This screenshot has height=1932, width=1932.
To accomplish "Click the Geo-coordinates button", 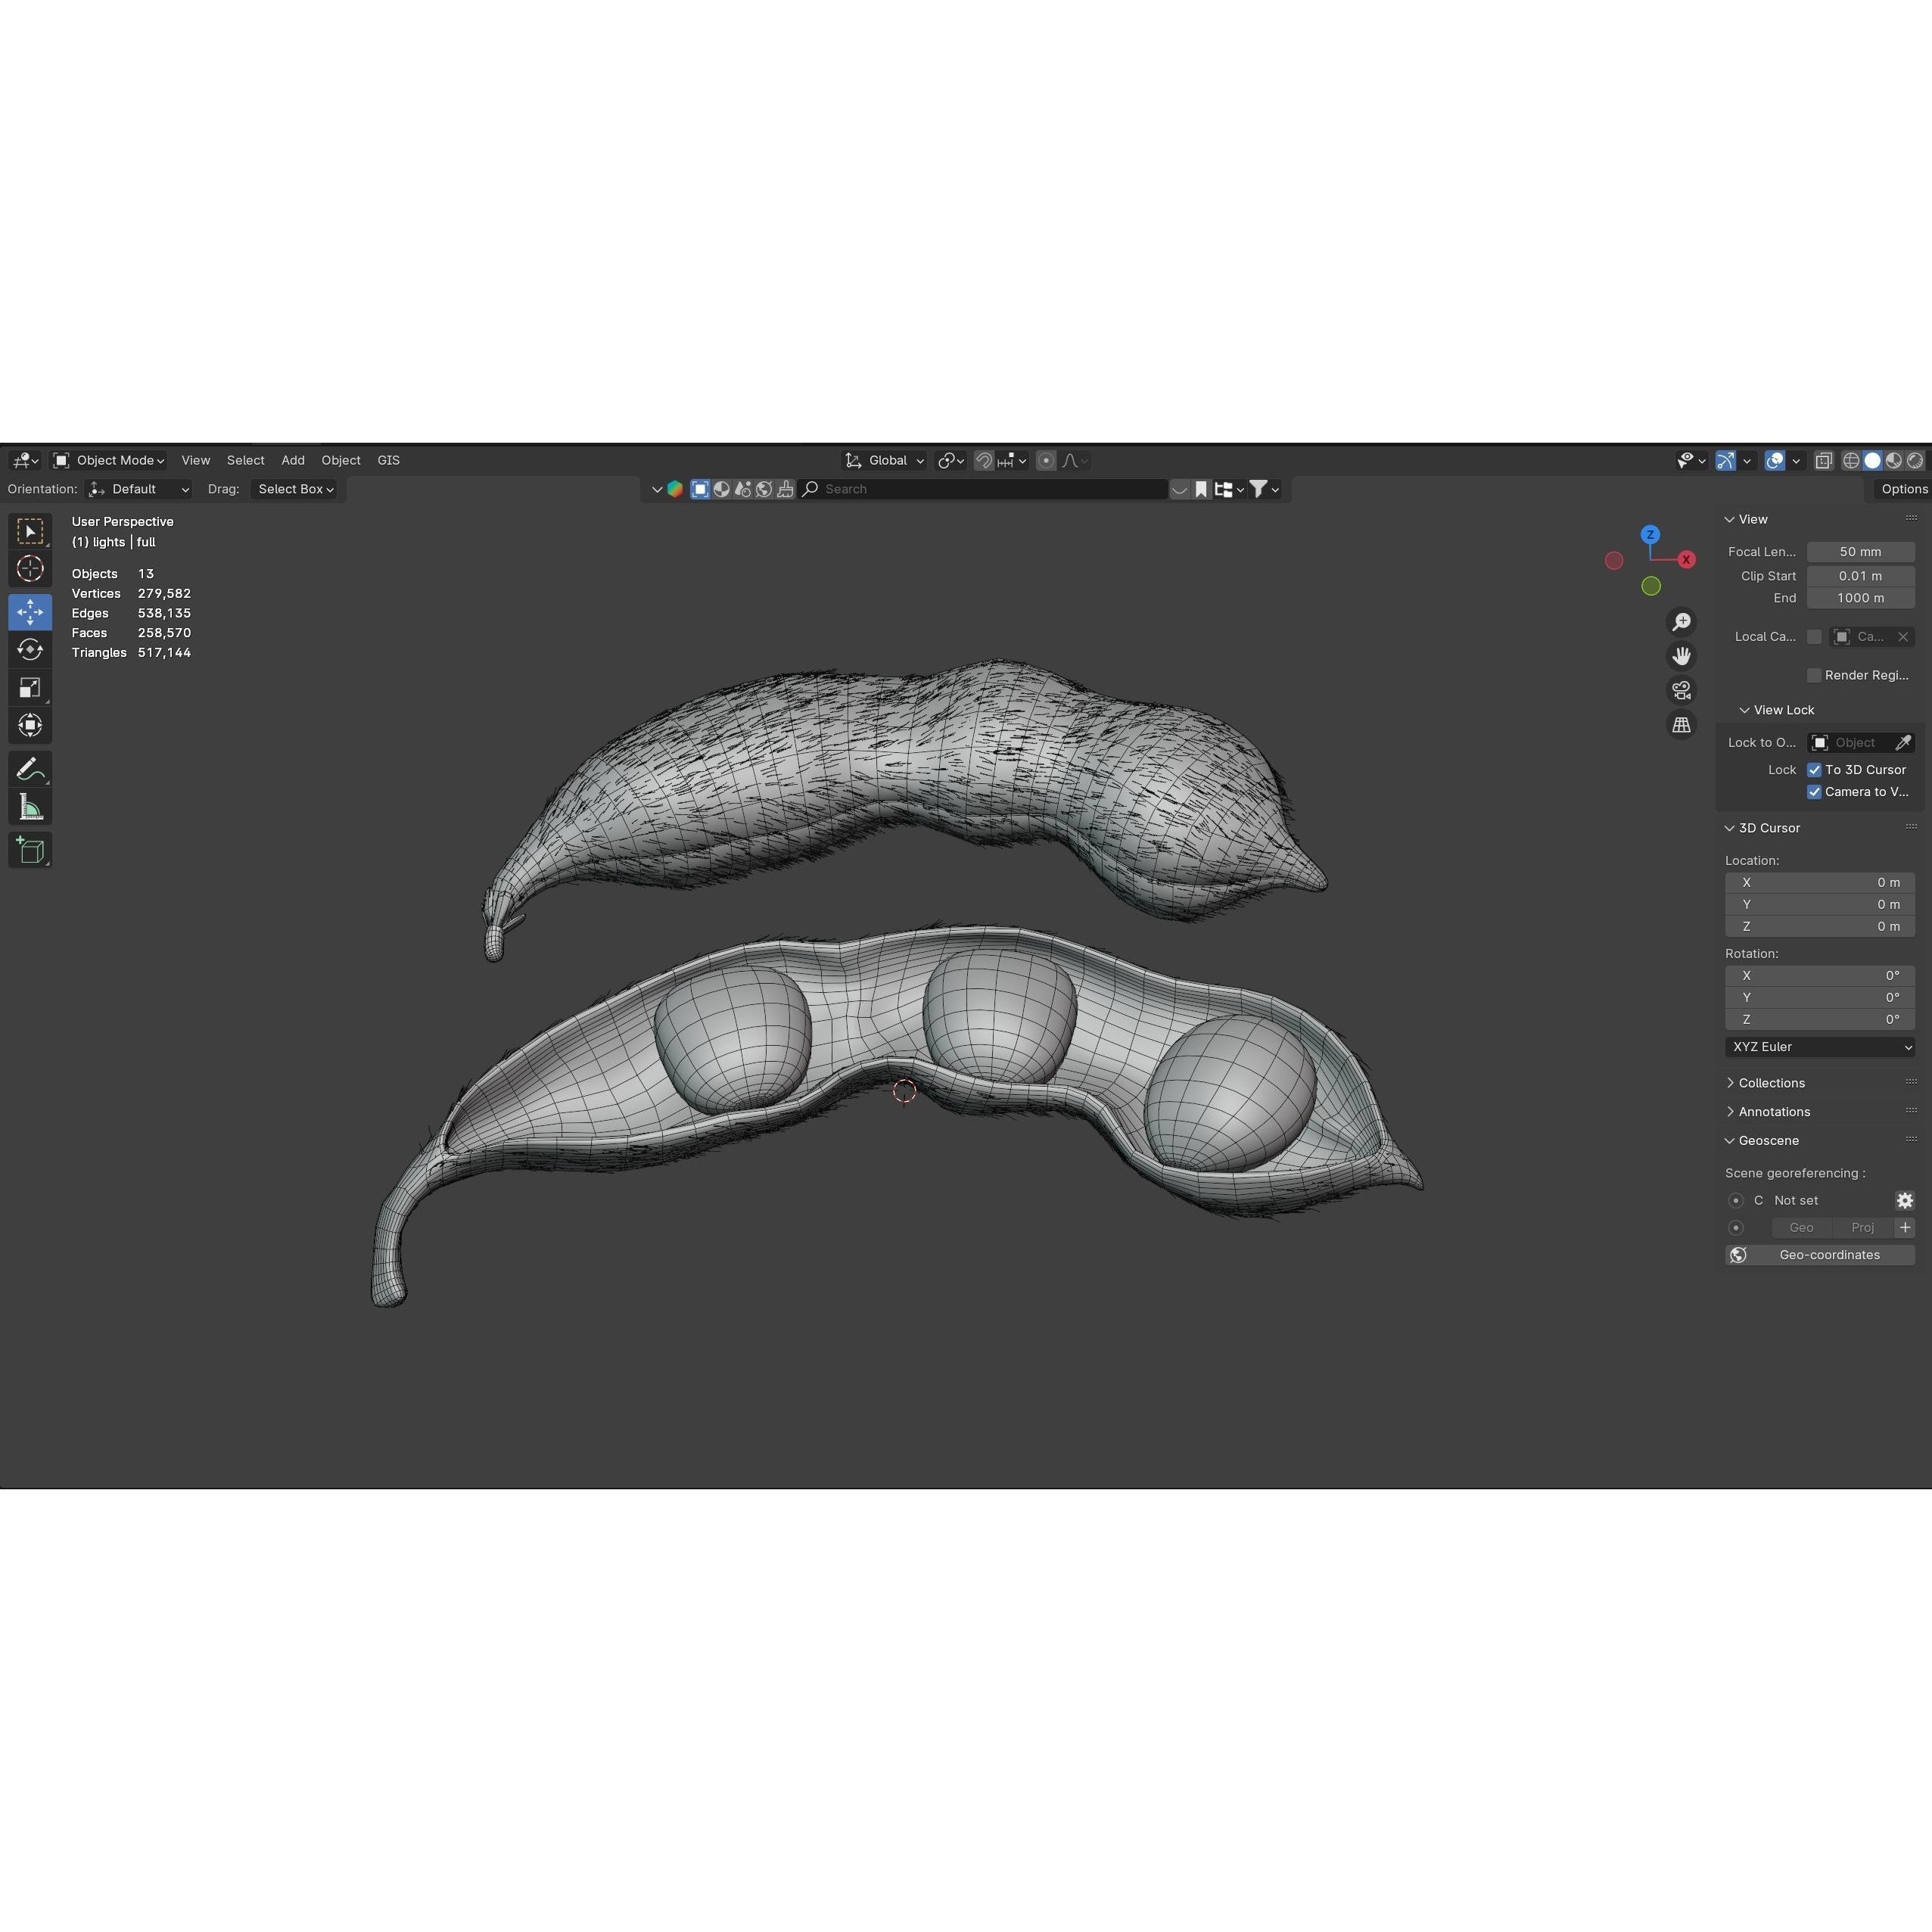I will pyautogui.click(x=1829, y=1254).
